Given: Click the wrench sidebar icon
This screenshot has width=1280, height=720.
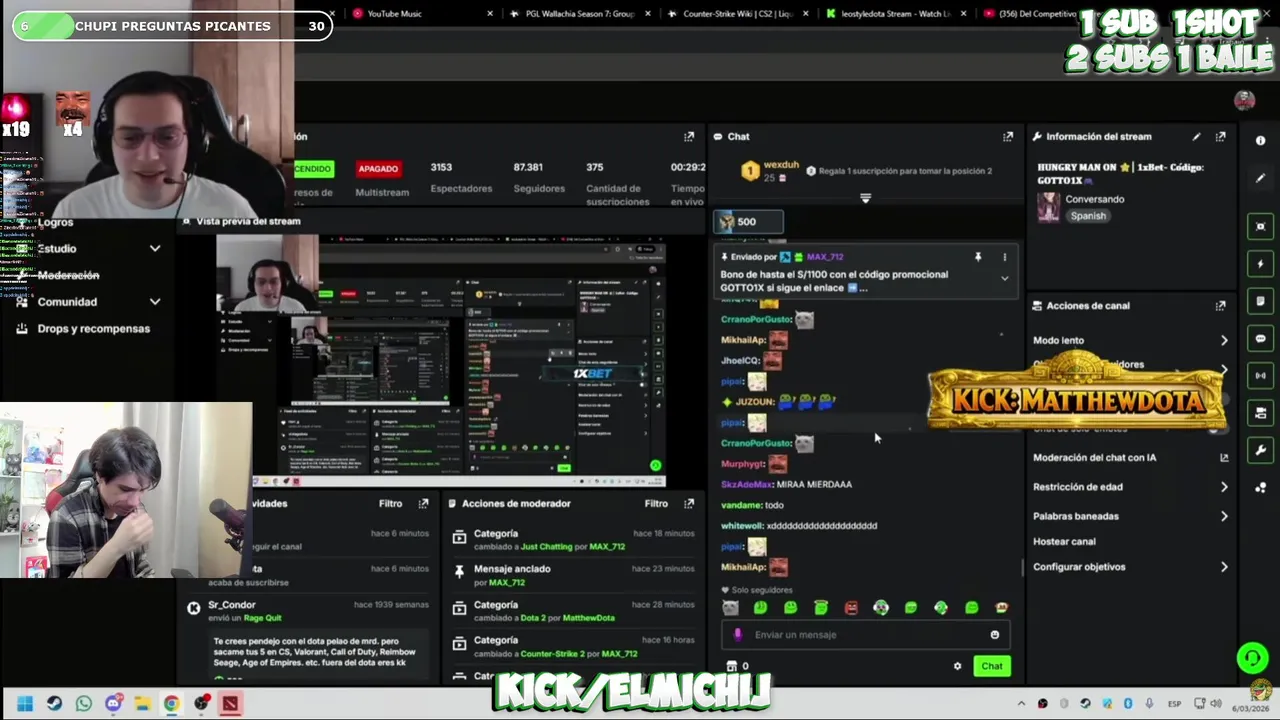Looking at the screenshot, I should click(1260, 450).
